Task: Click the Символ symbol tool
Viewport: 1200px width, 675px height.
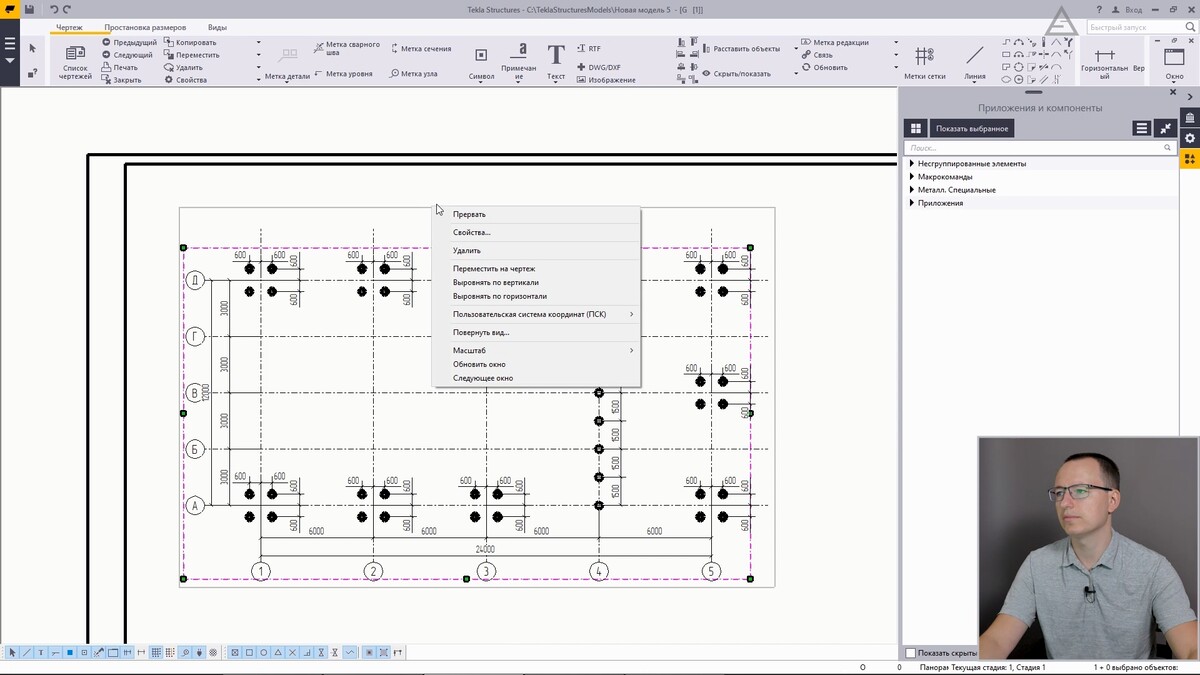Action: (x=481, y=60)
